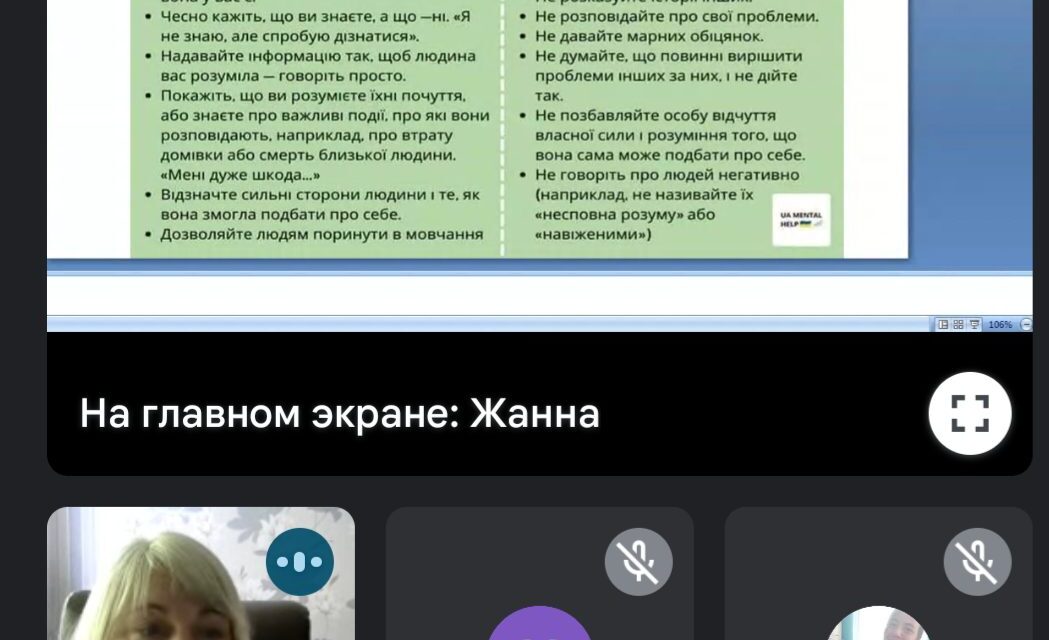Click the zoom out minus button

click(1026, 324)
